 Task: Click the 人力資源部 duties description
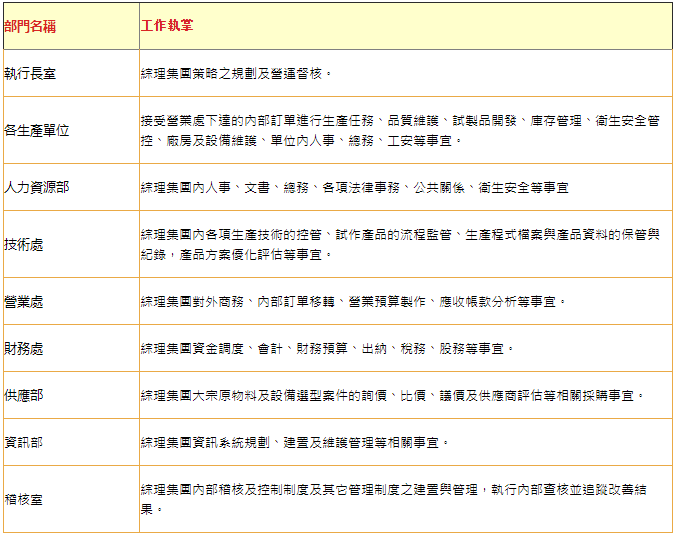(x=354, y=187)
